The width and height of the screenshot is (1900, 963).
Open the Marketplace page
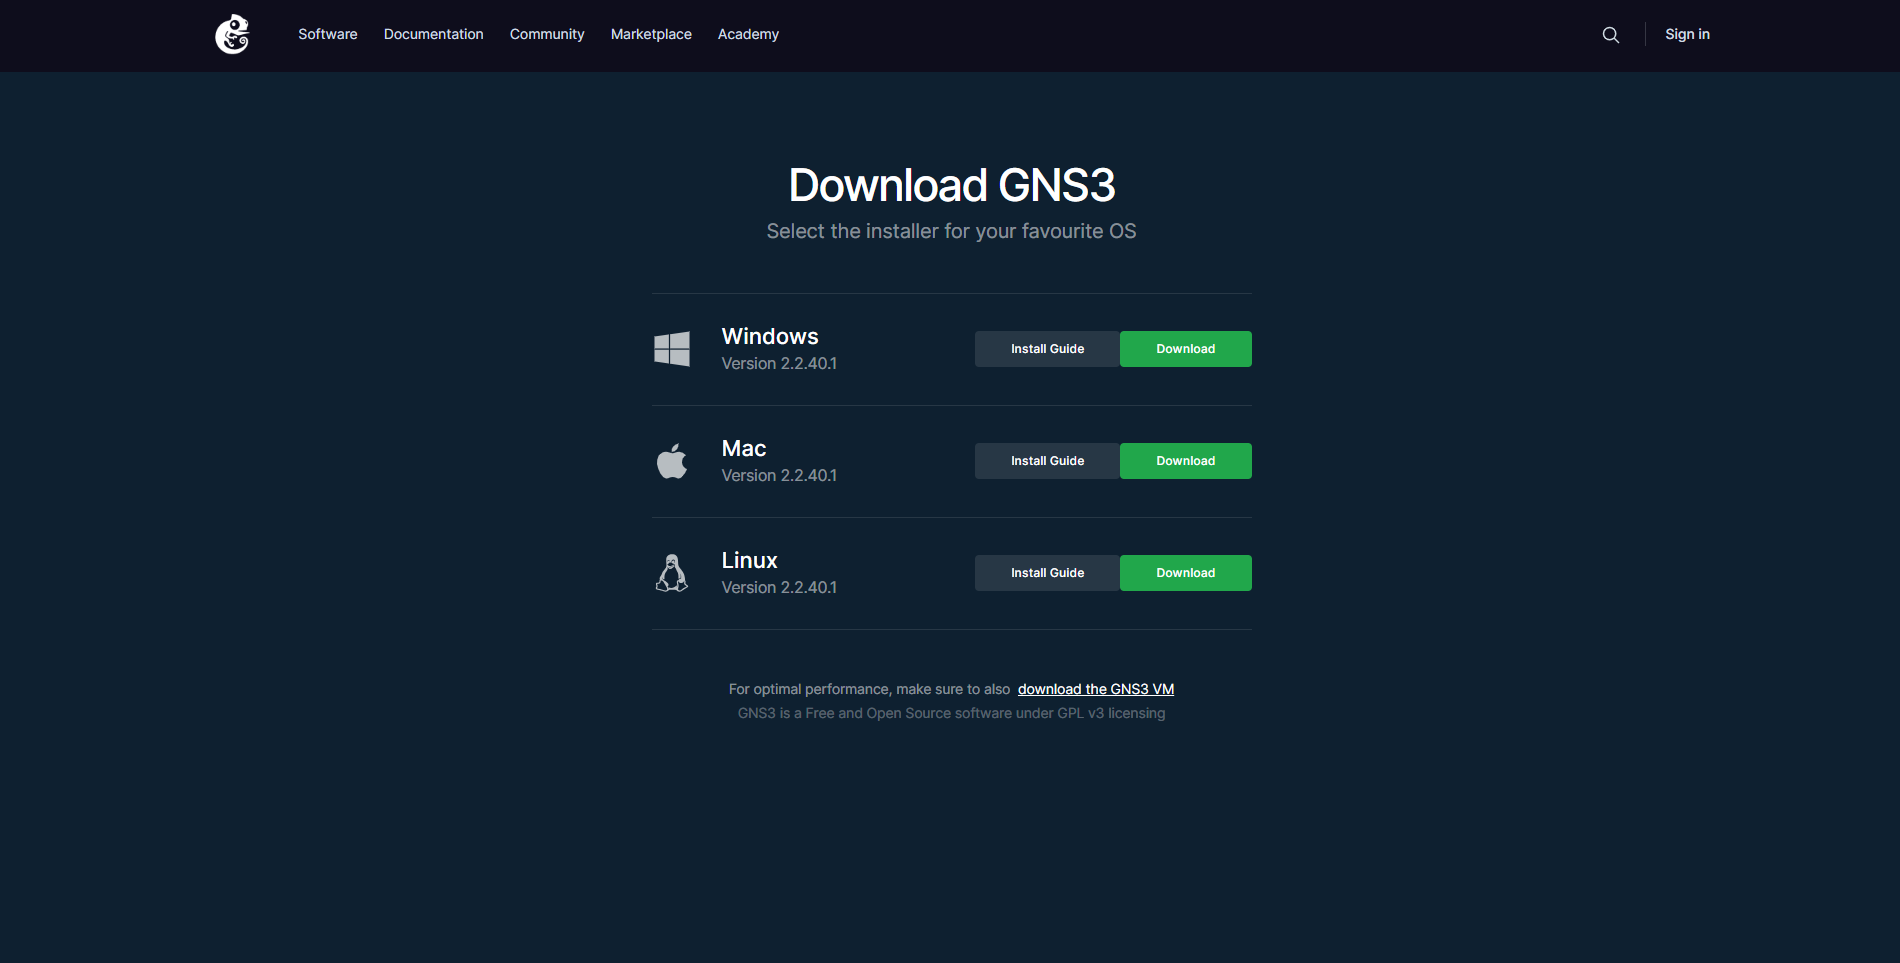pos(651,34)
